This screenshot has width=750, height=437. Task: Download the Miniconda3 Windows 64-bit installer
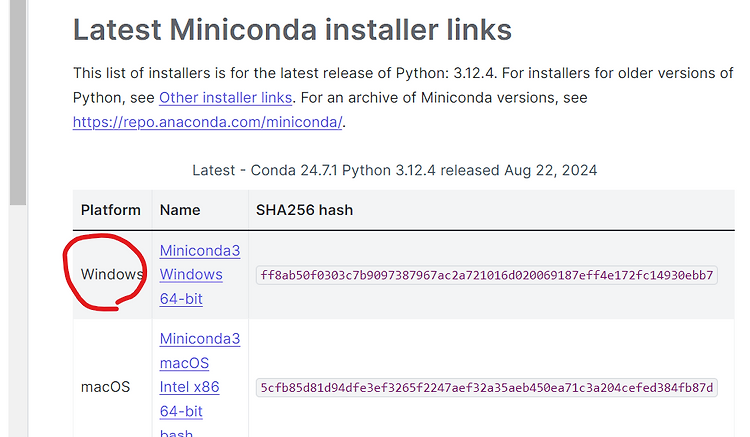pyautogui.click(x=199, y=274)
